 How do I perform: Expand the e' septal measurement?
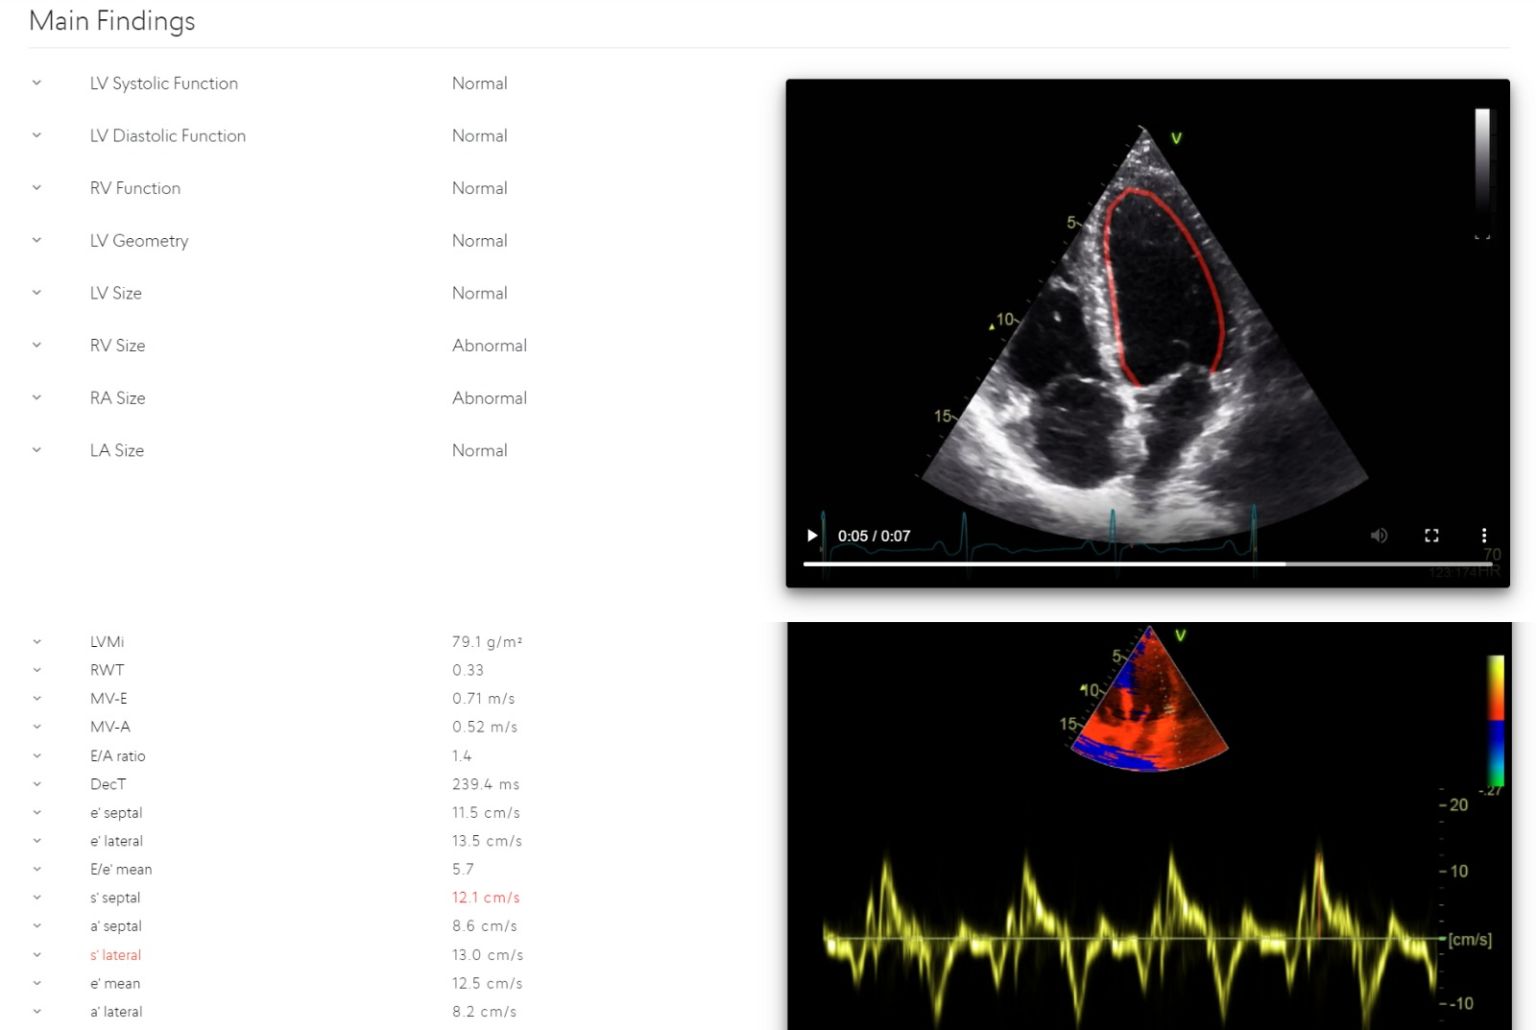click(x=36, y=813)
